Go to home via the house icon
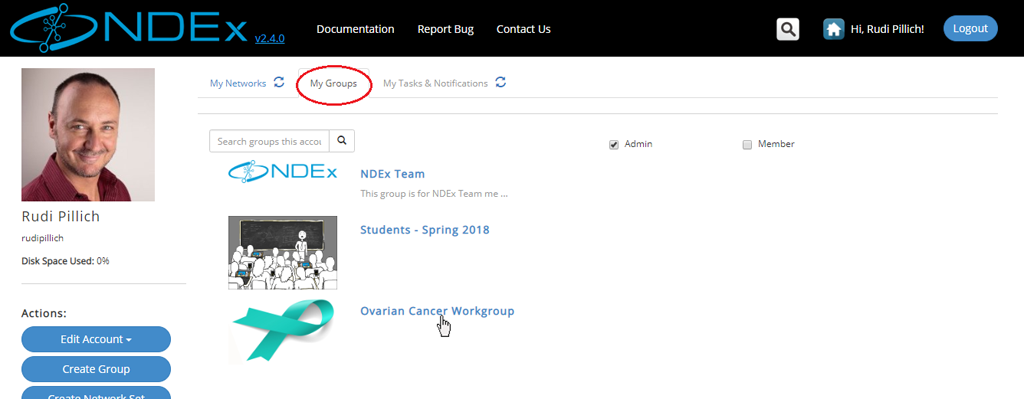Image resolution: width=1024 pixels, height=399 pixels. (x=833, y=29)
